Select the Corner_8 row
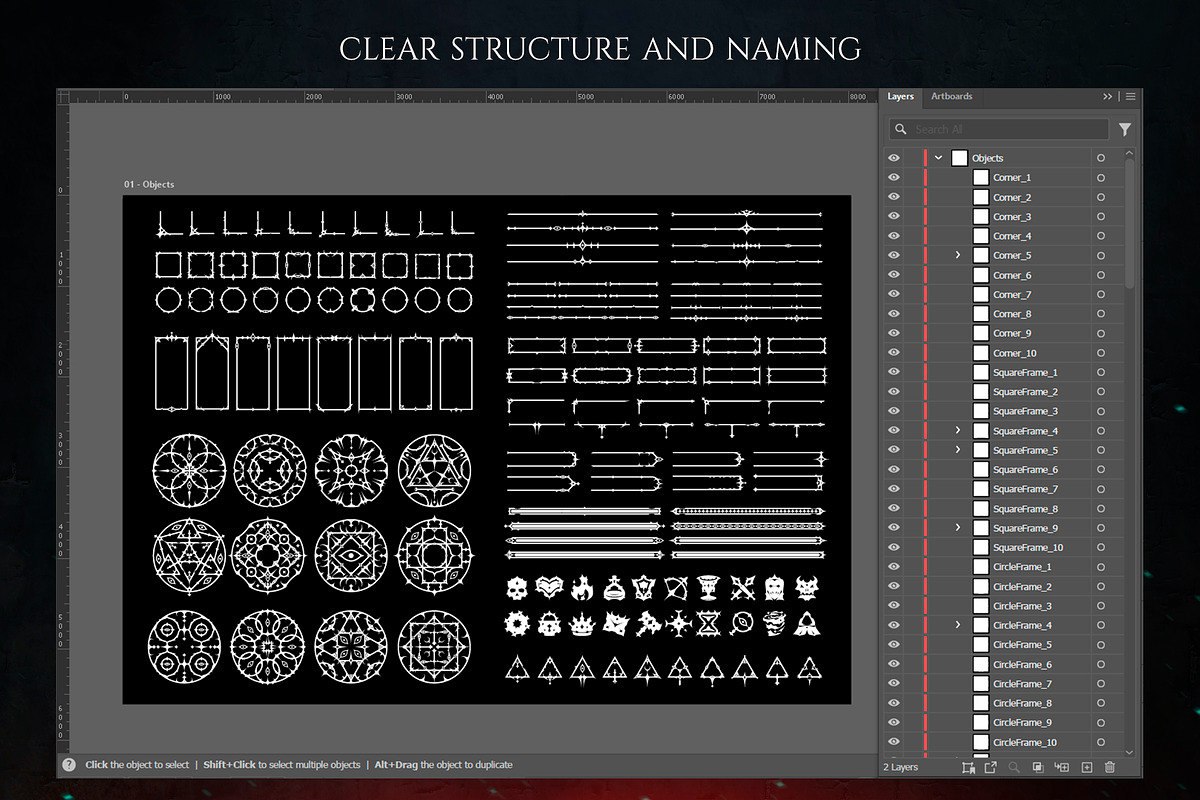 pyautogui.click(x=1003, y=314)
